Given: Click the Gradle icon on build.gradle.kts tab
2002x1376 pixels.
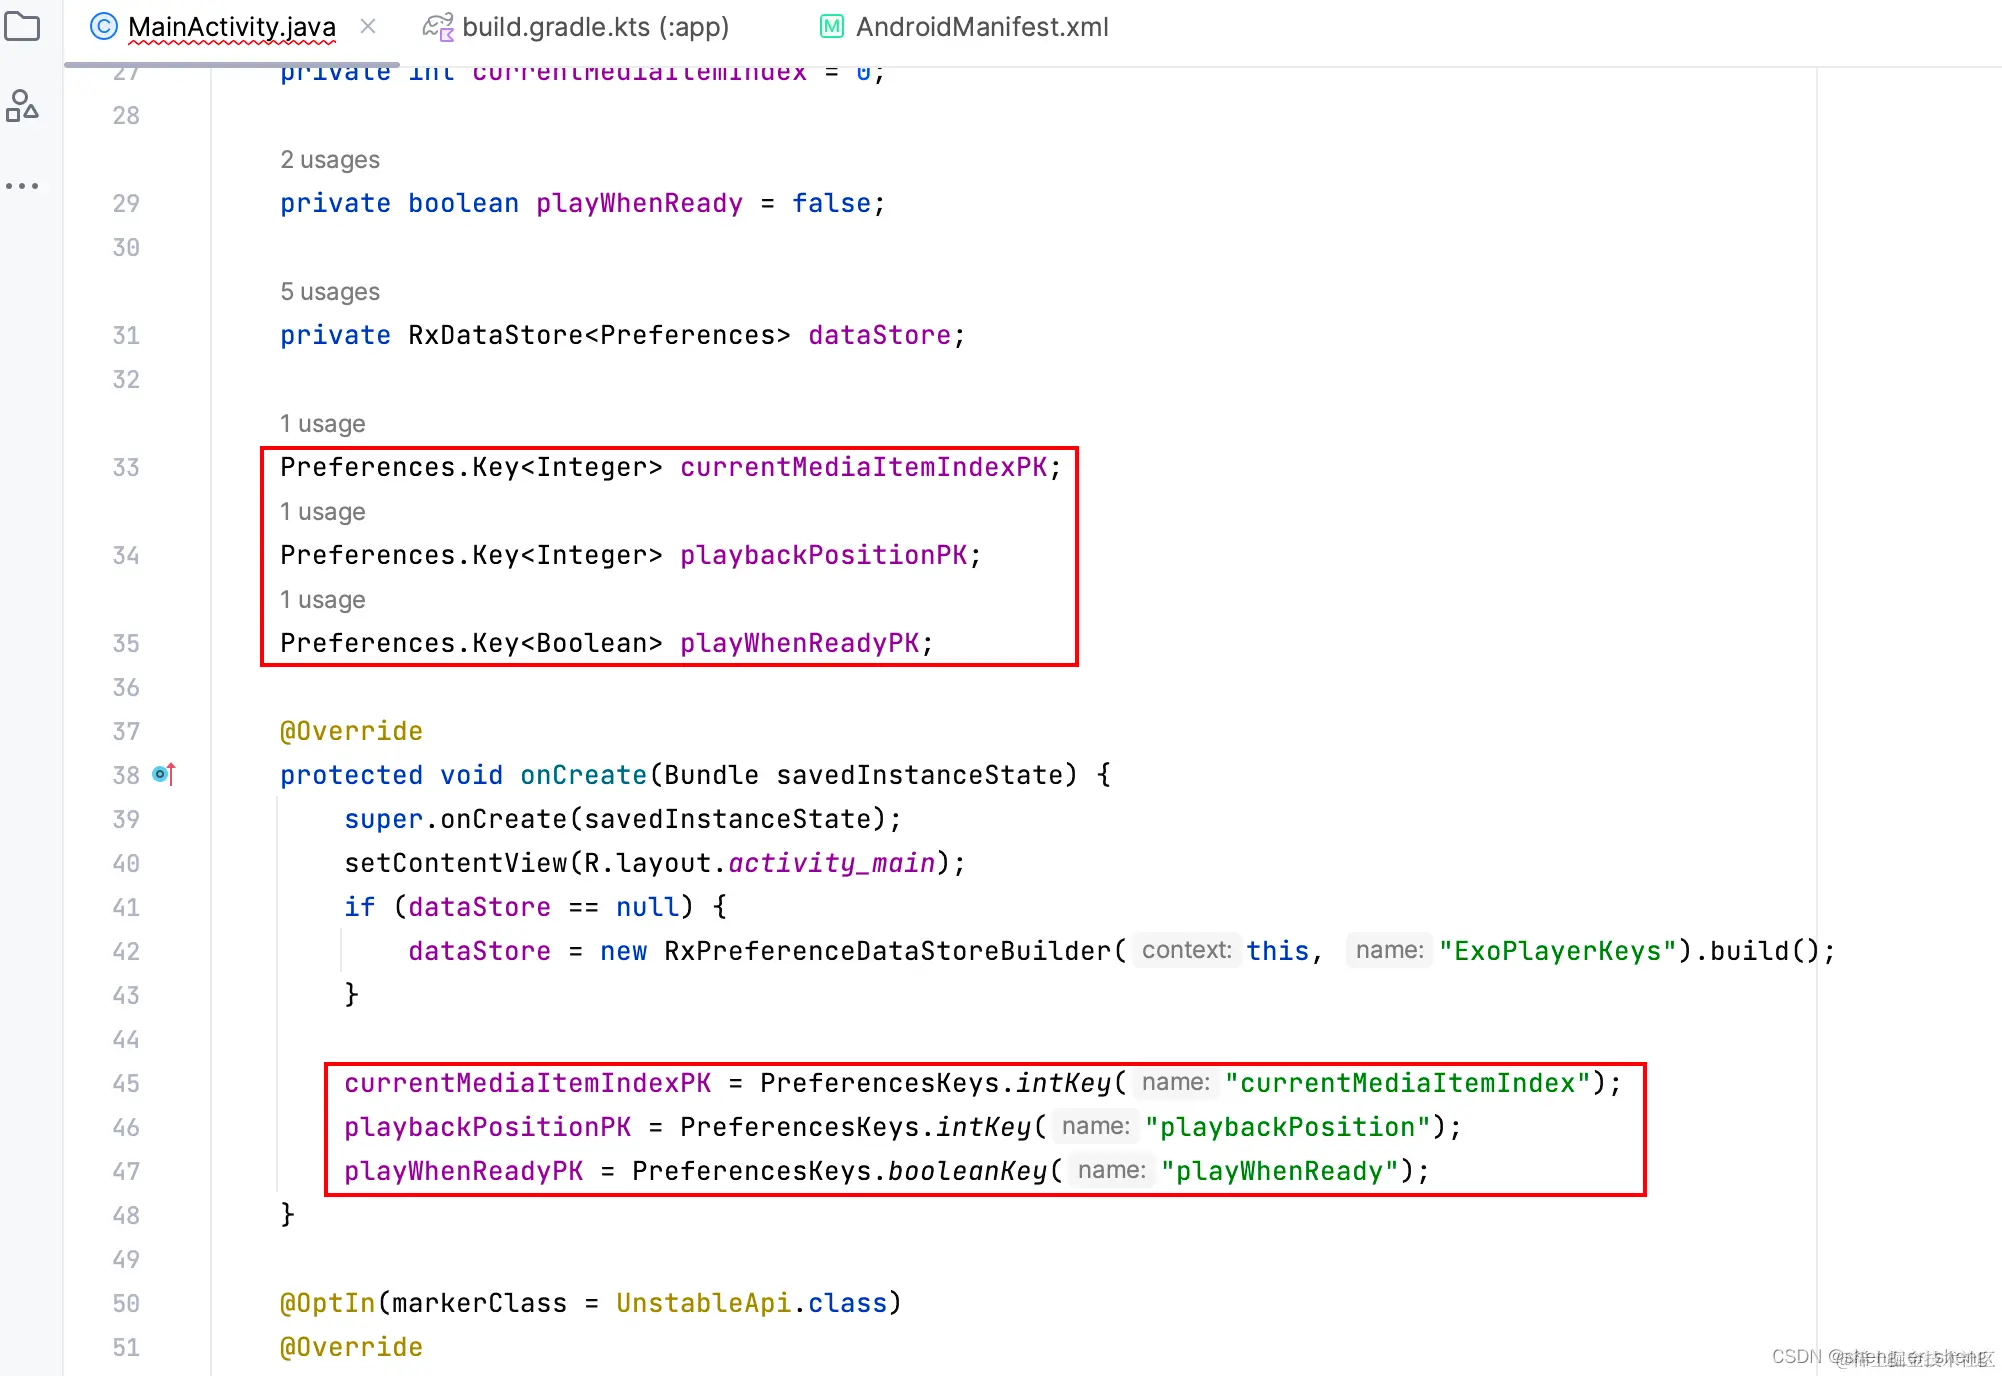Looking at the screenshot, I should tap(438, 27).
